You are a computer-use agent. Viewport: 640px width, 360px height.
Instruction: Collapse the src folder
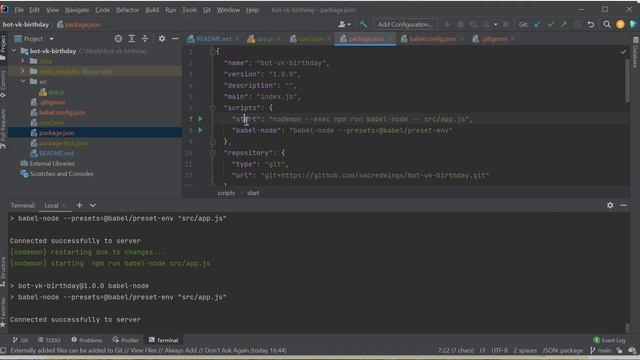[22, 81]
